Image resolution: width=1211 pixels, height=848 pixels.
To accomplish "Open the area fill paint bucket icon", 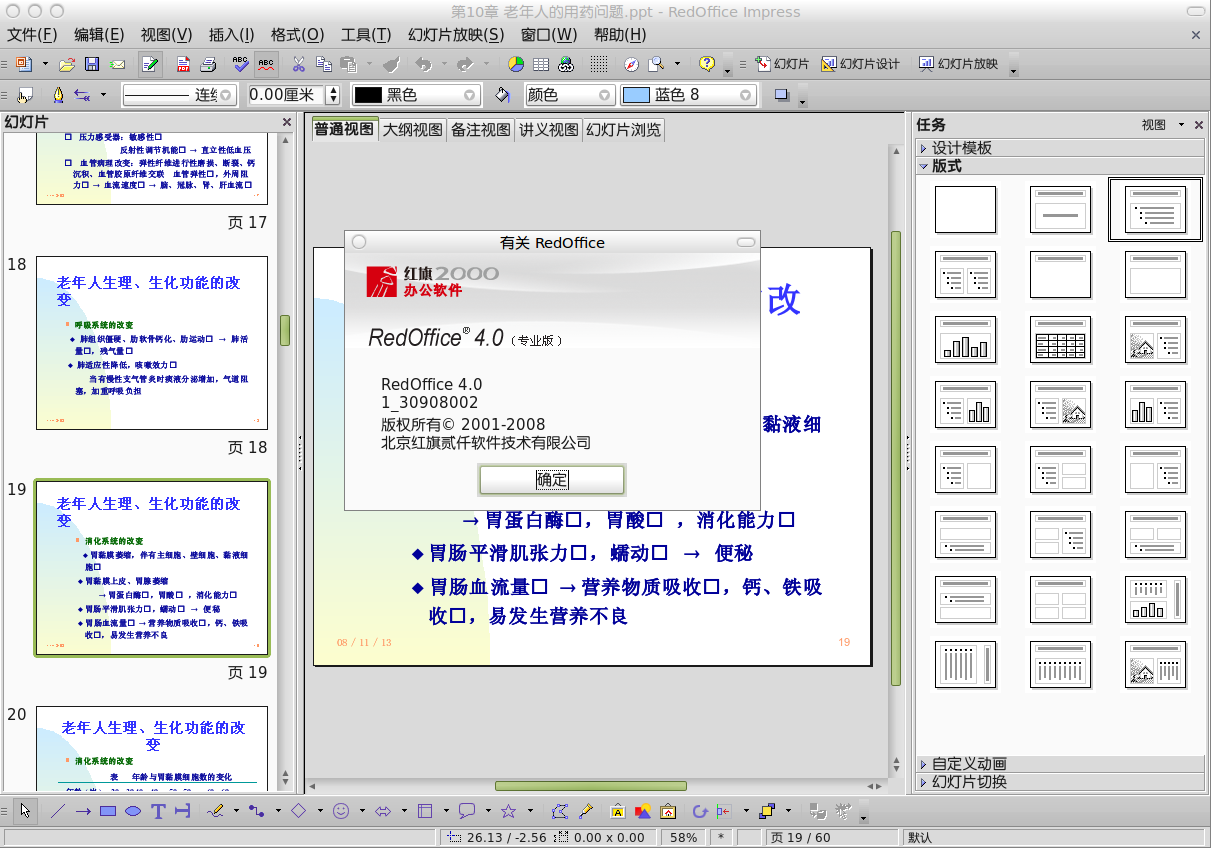I will point(503,95).
